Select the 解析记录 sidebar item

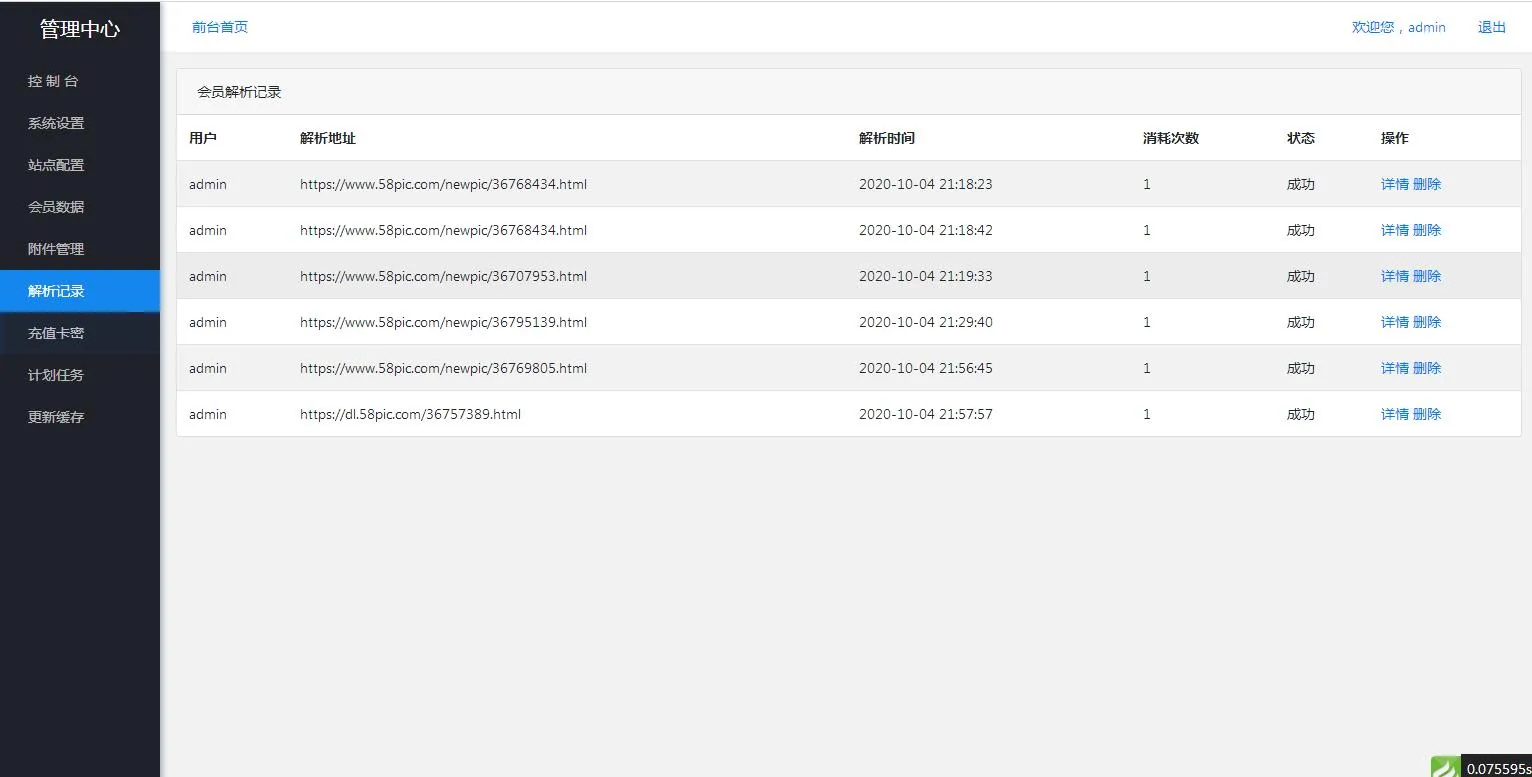pos(56,291)
